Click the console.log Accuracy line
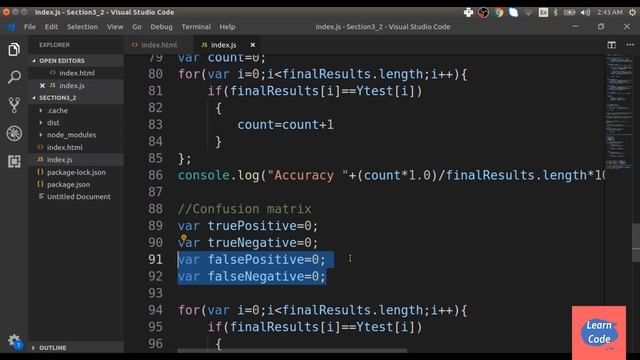 tap(391, 176)
